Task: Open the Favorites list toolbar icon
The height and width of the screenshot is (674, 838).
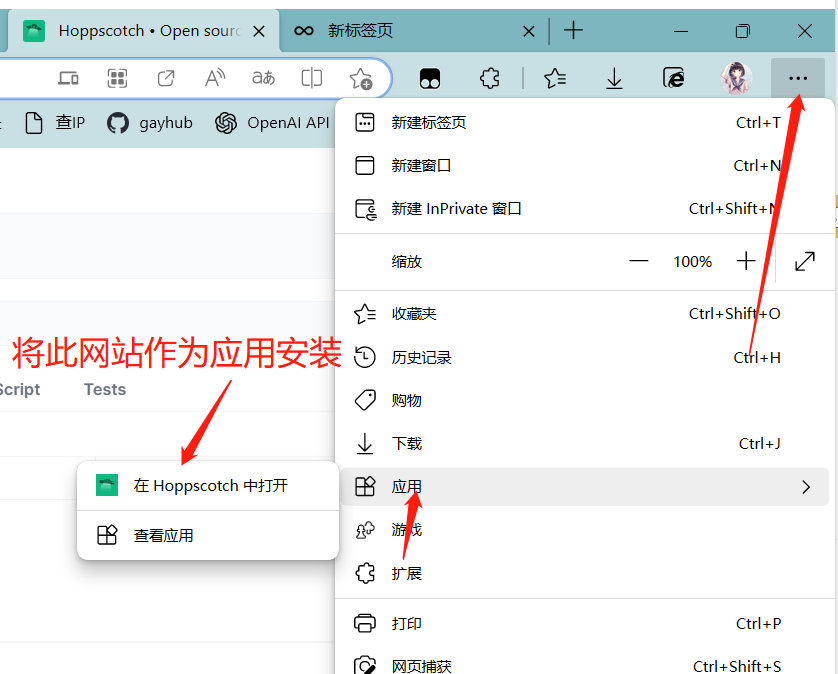Action: [555, 78]
